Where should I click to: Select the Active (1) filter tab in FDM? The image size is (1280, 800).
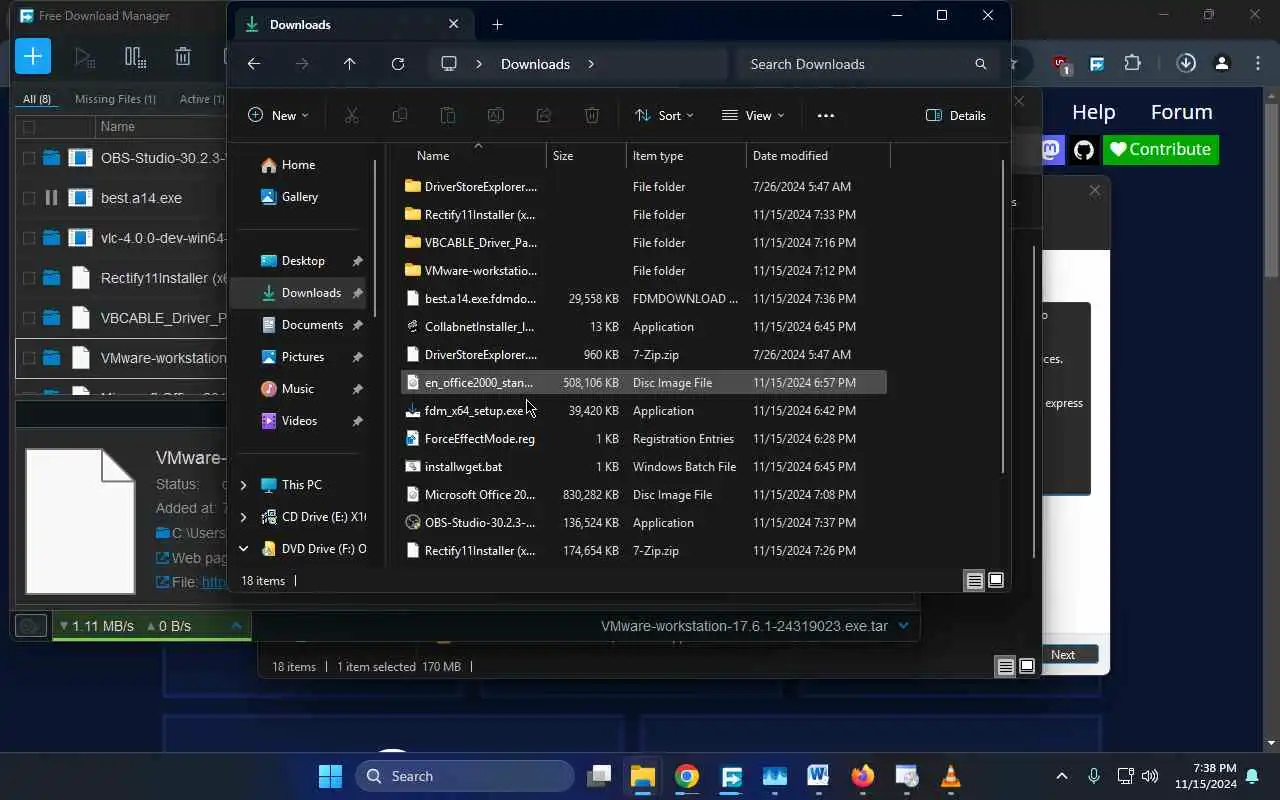click(x=201, y=99)
